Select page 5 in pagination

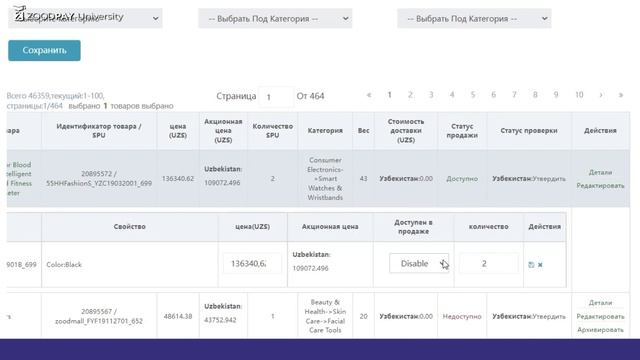(473, 95)
